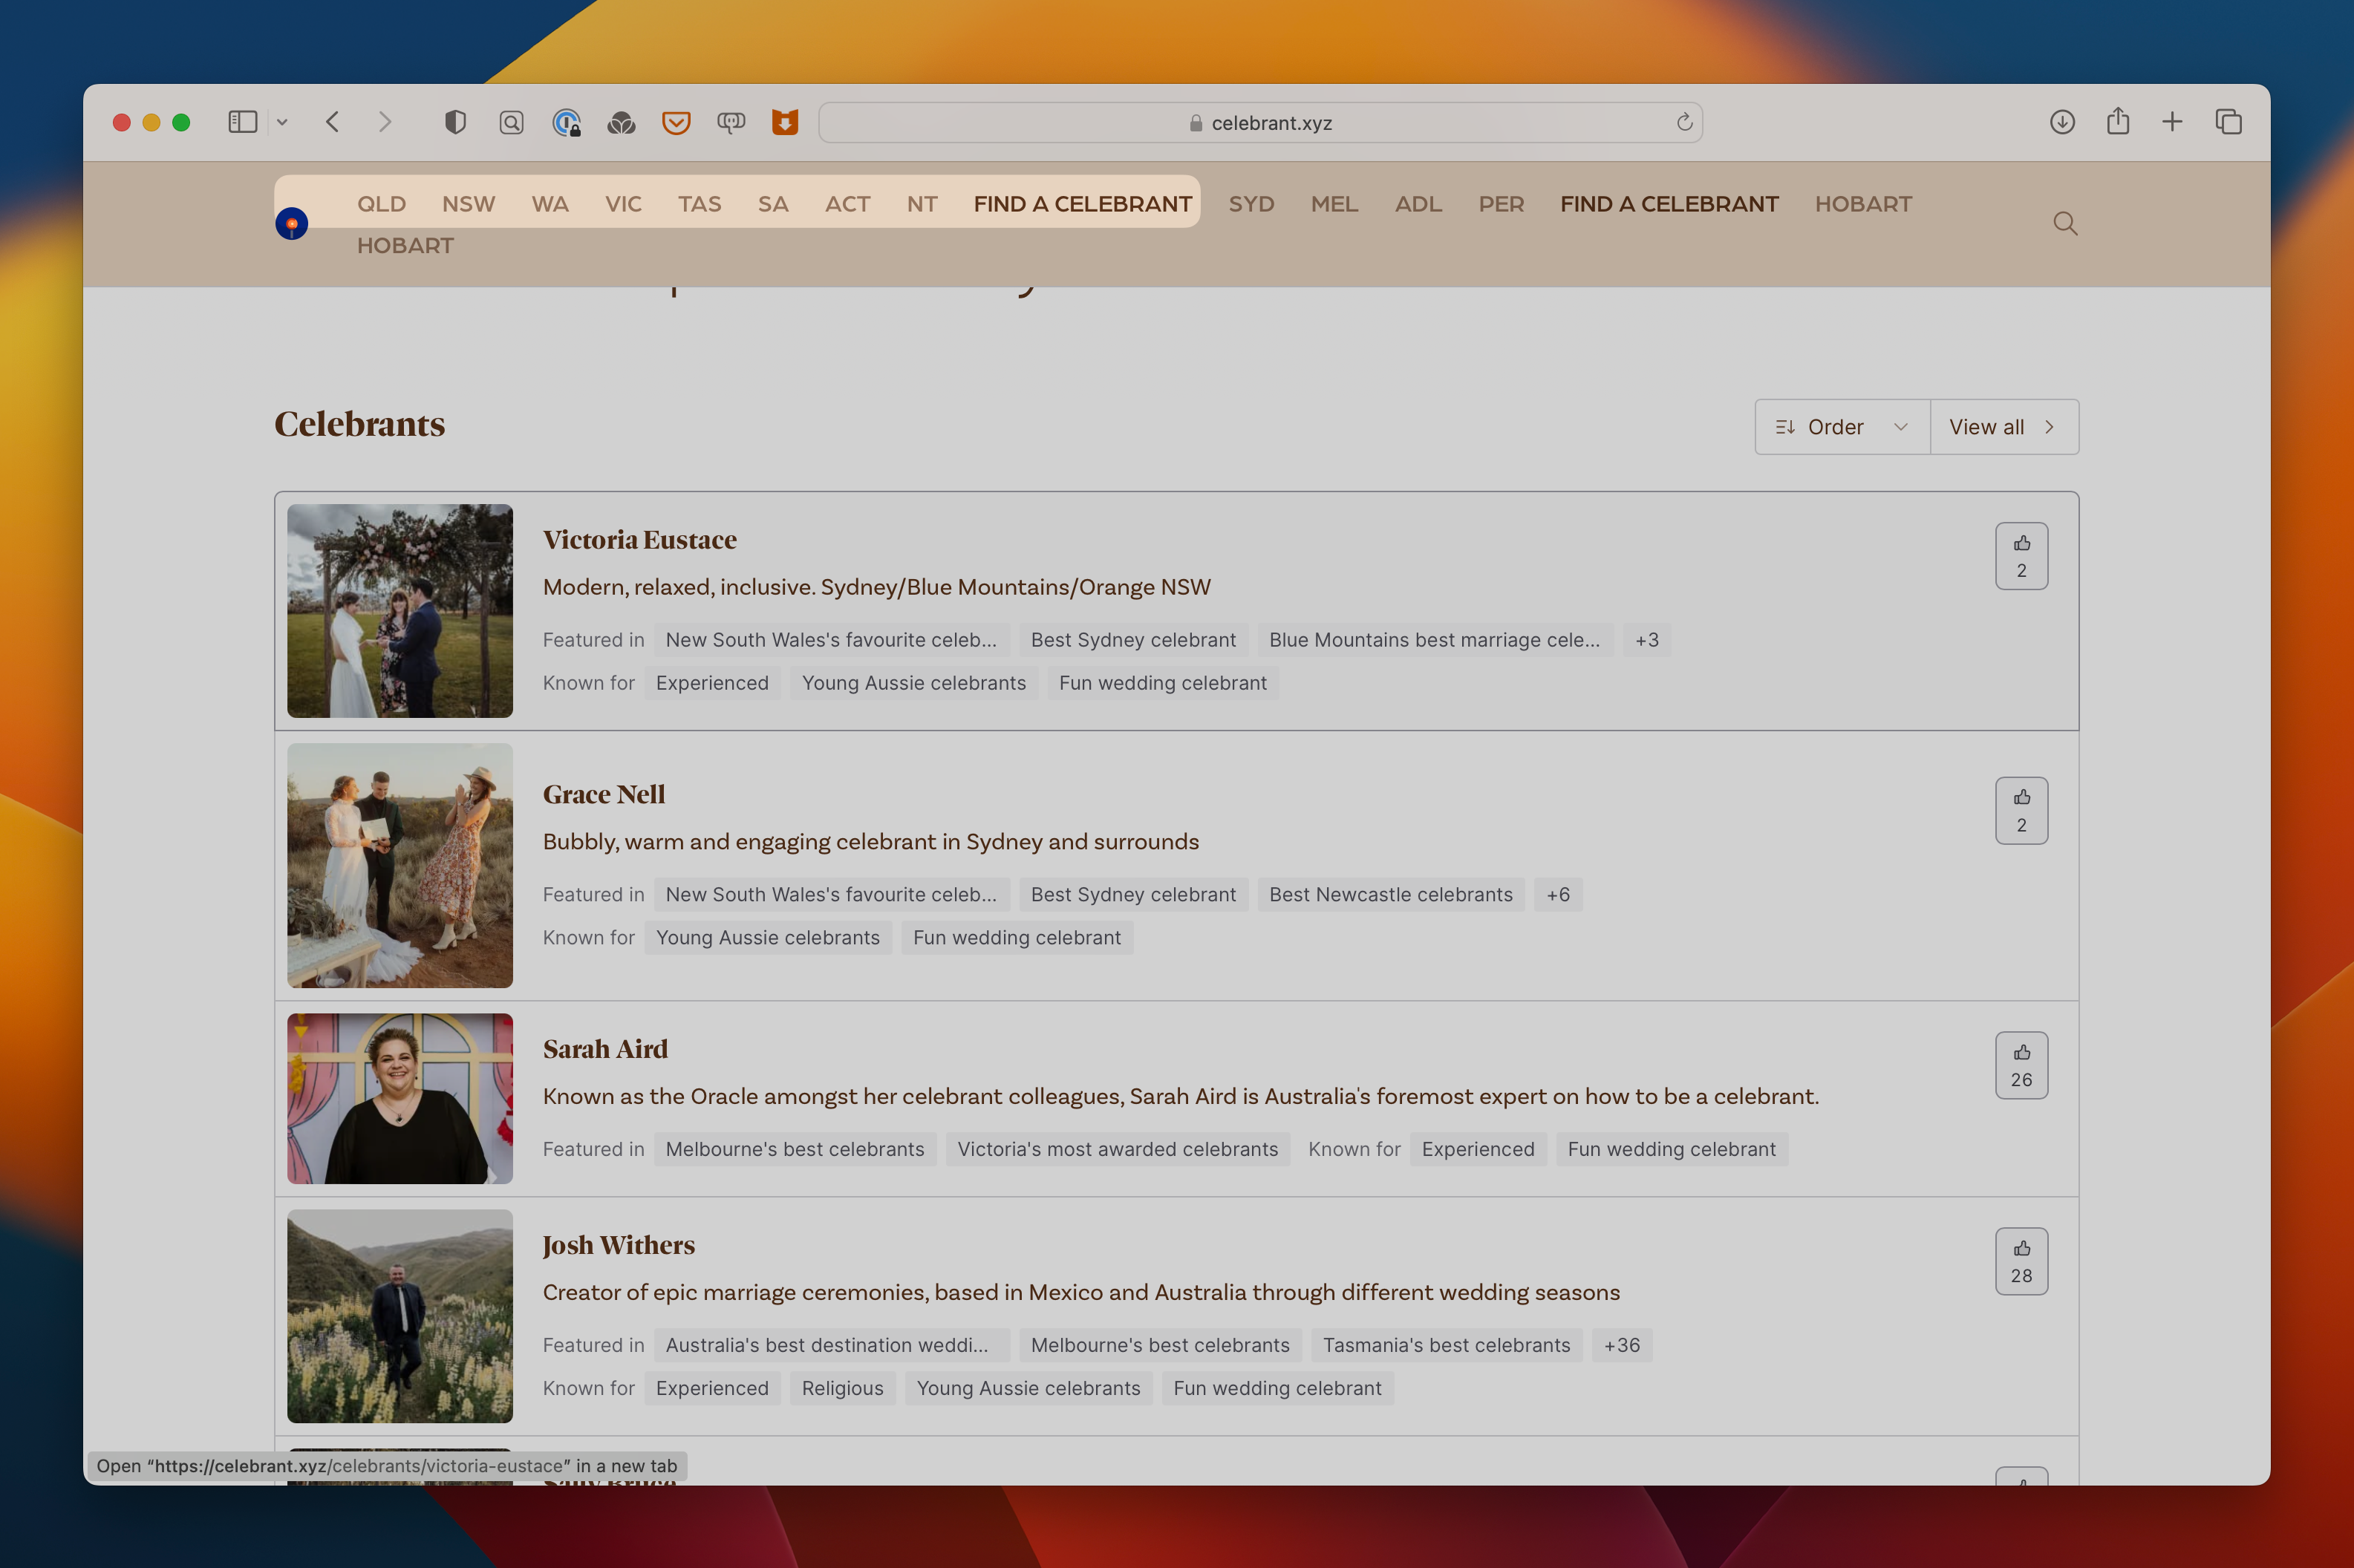Open the orange fox extension icon
2354x1568 pixels.
[x=785, y=122]
